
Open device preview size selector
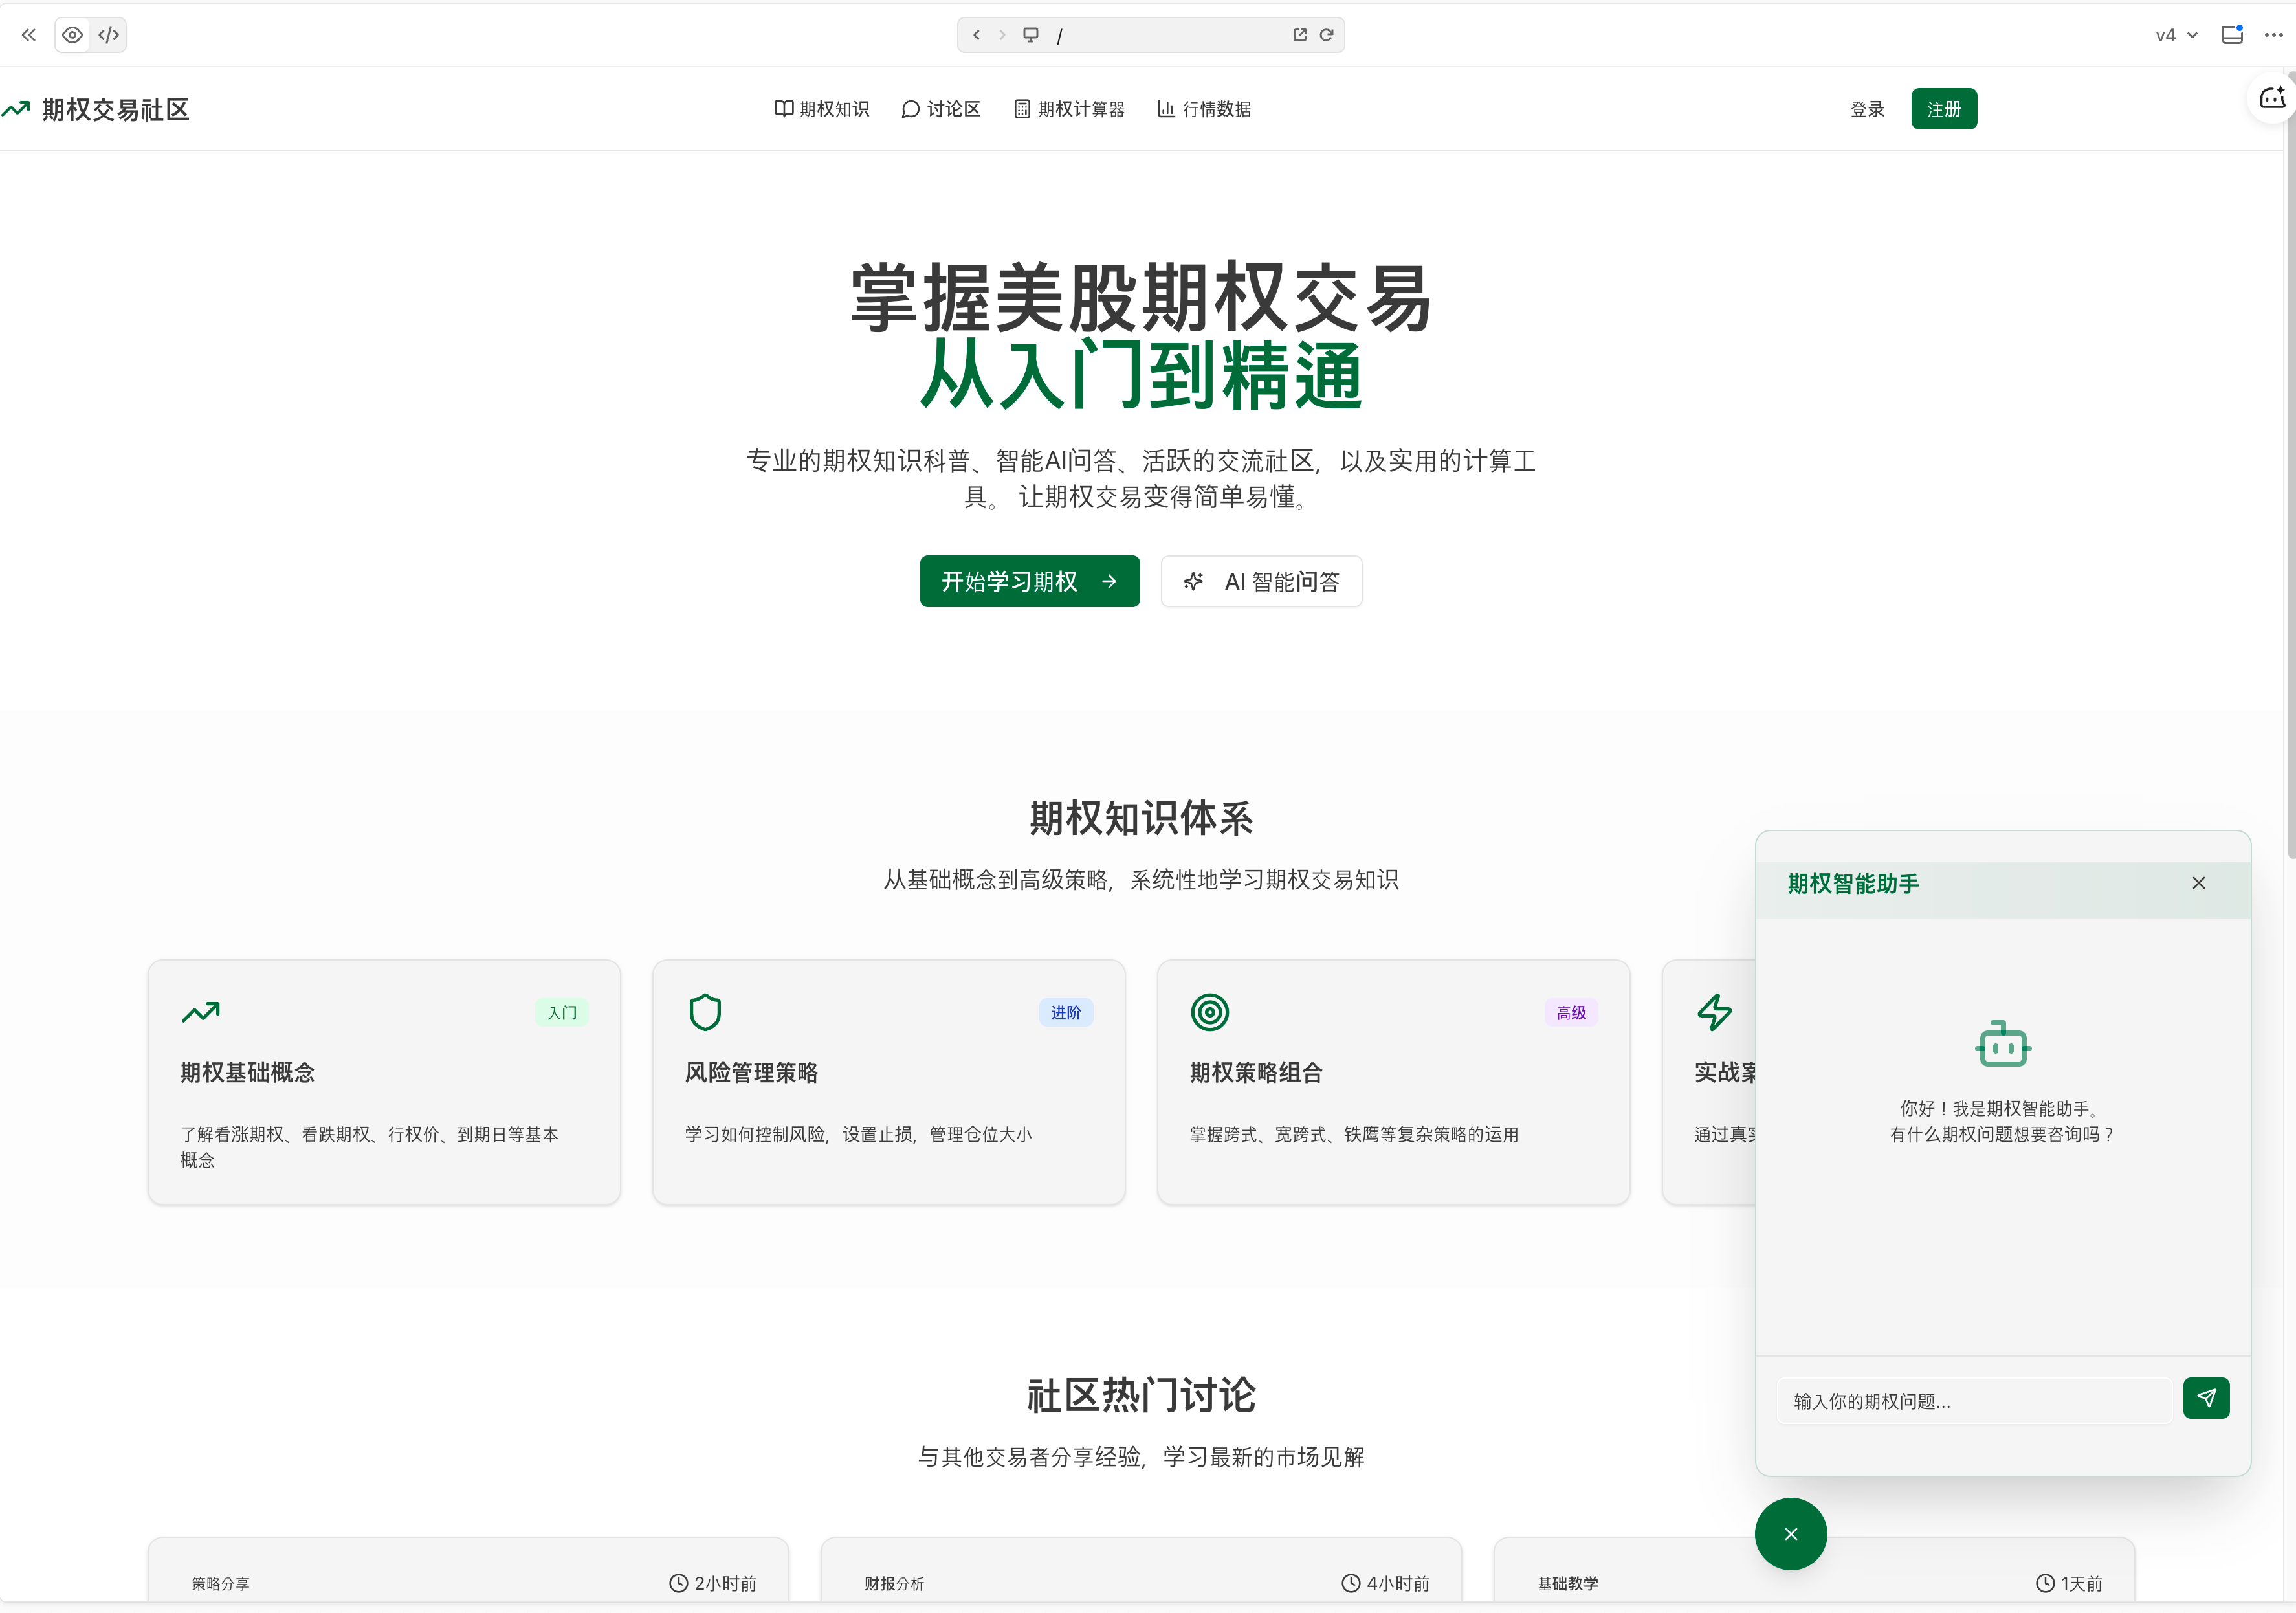point(1030,35)
